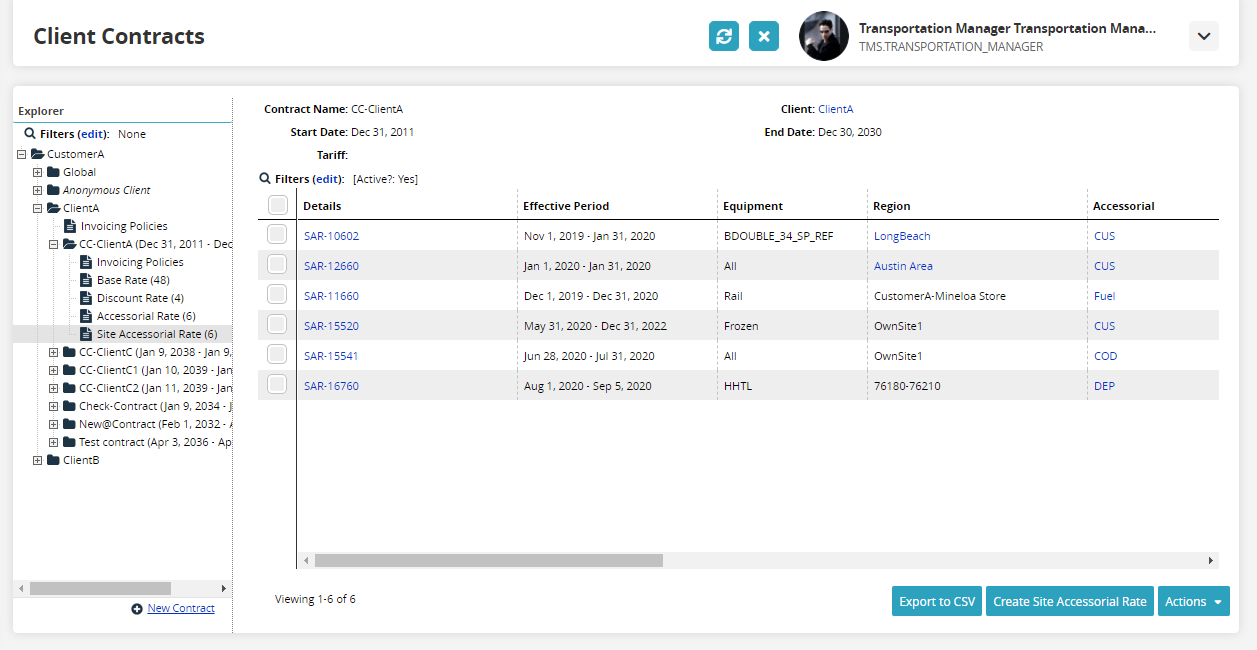Expand the ClientB tree node

(x=38, y=460)
